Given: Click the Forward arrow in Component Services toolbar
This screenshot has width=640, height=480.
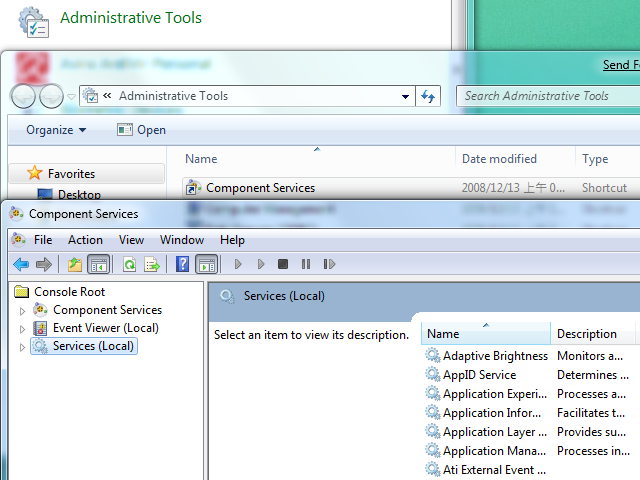Looking at the screenshot, I should tap(44, 264).
